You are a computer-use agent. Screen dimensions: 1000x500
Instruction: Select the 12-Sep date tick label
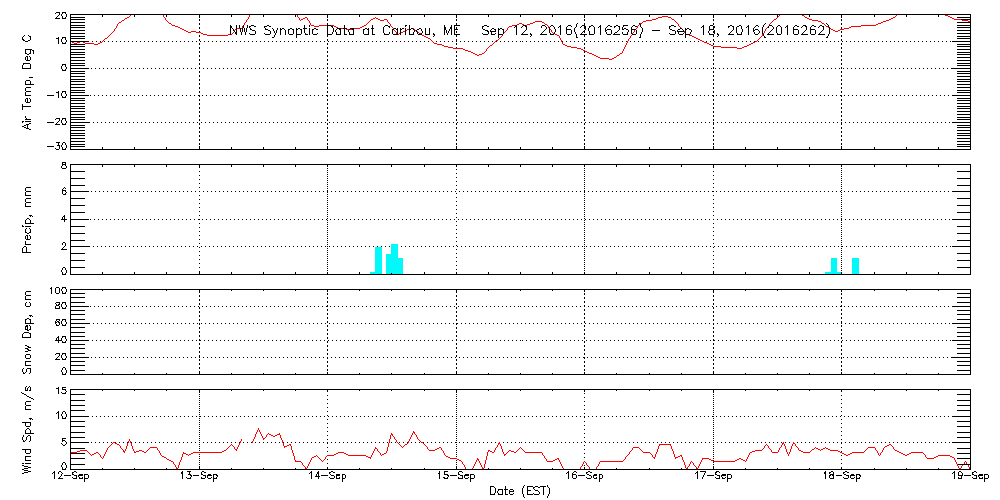click(71, 477)
